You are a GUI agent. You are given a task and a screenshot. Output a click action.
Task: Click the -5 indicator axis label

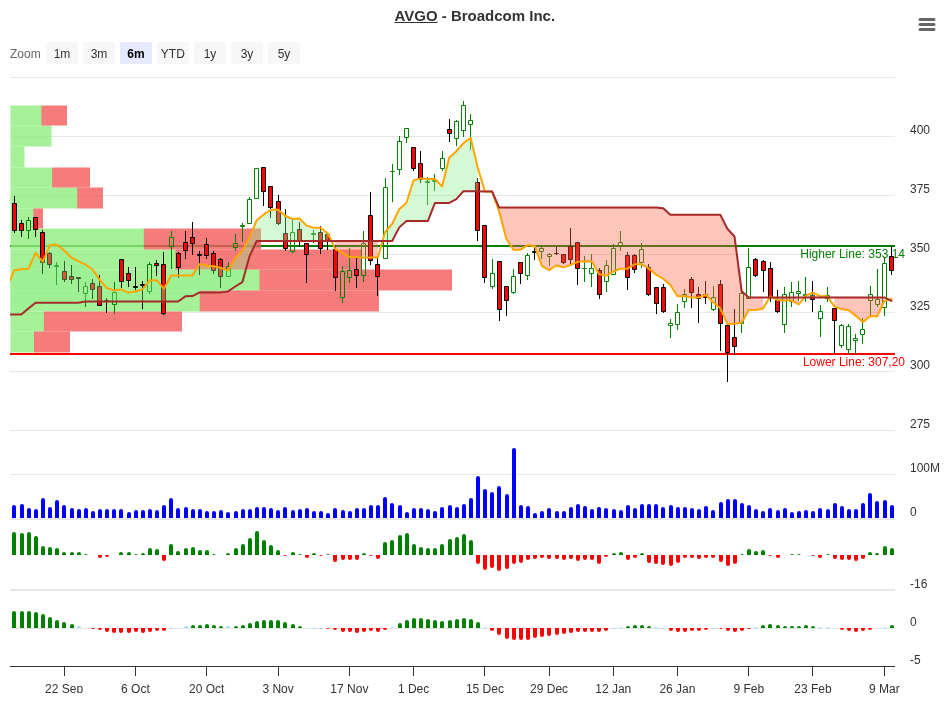915,660
